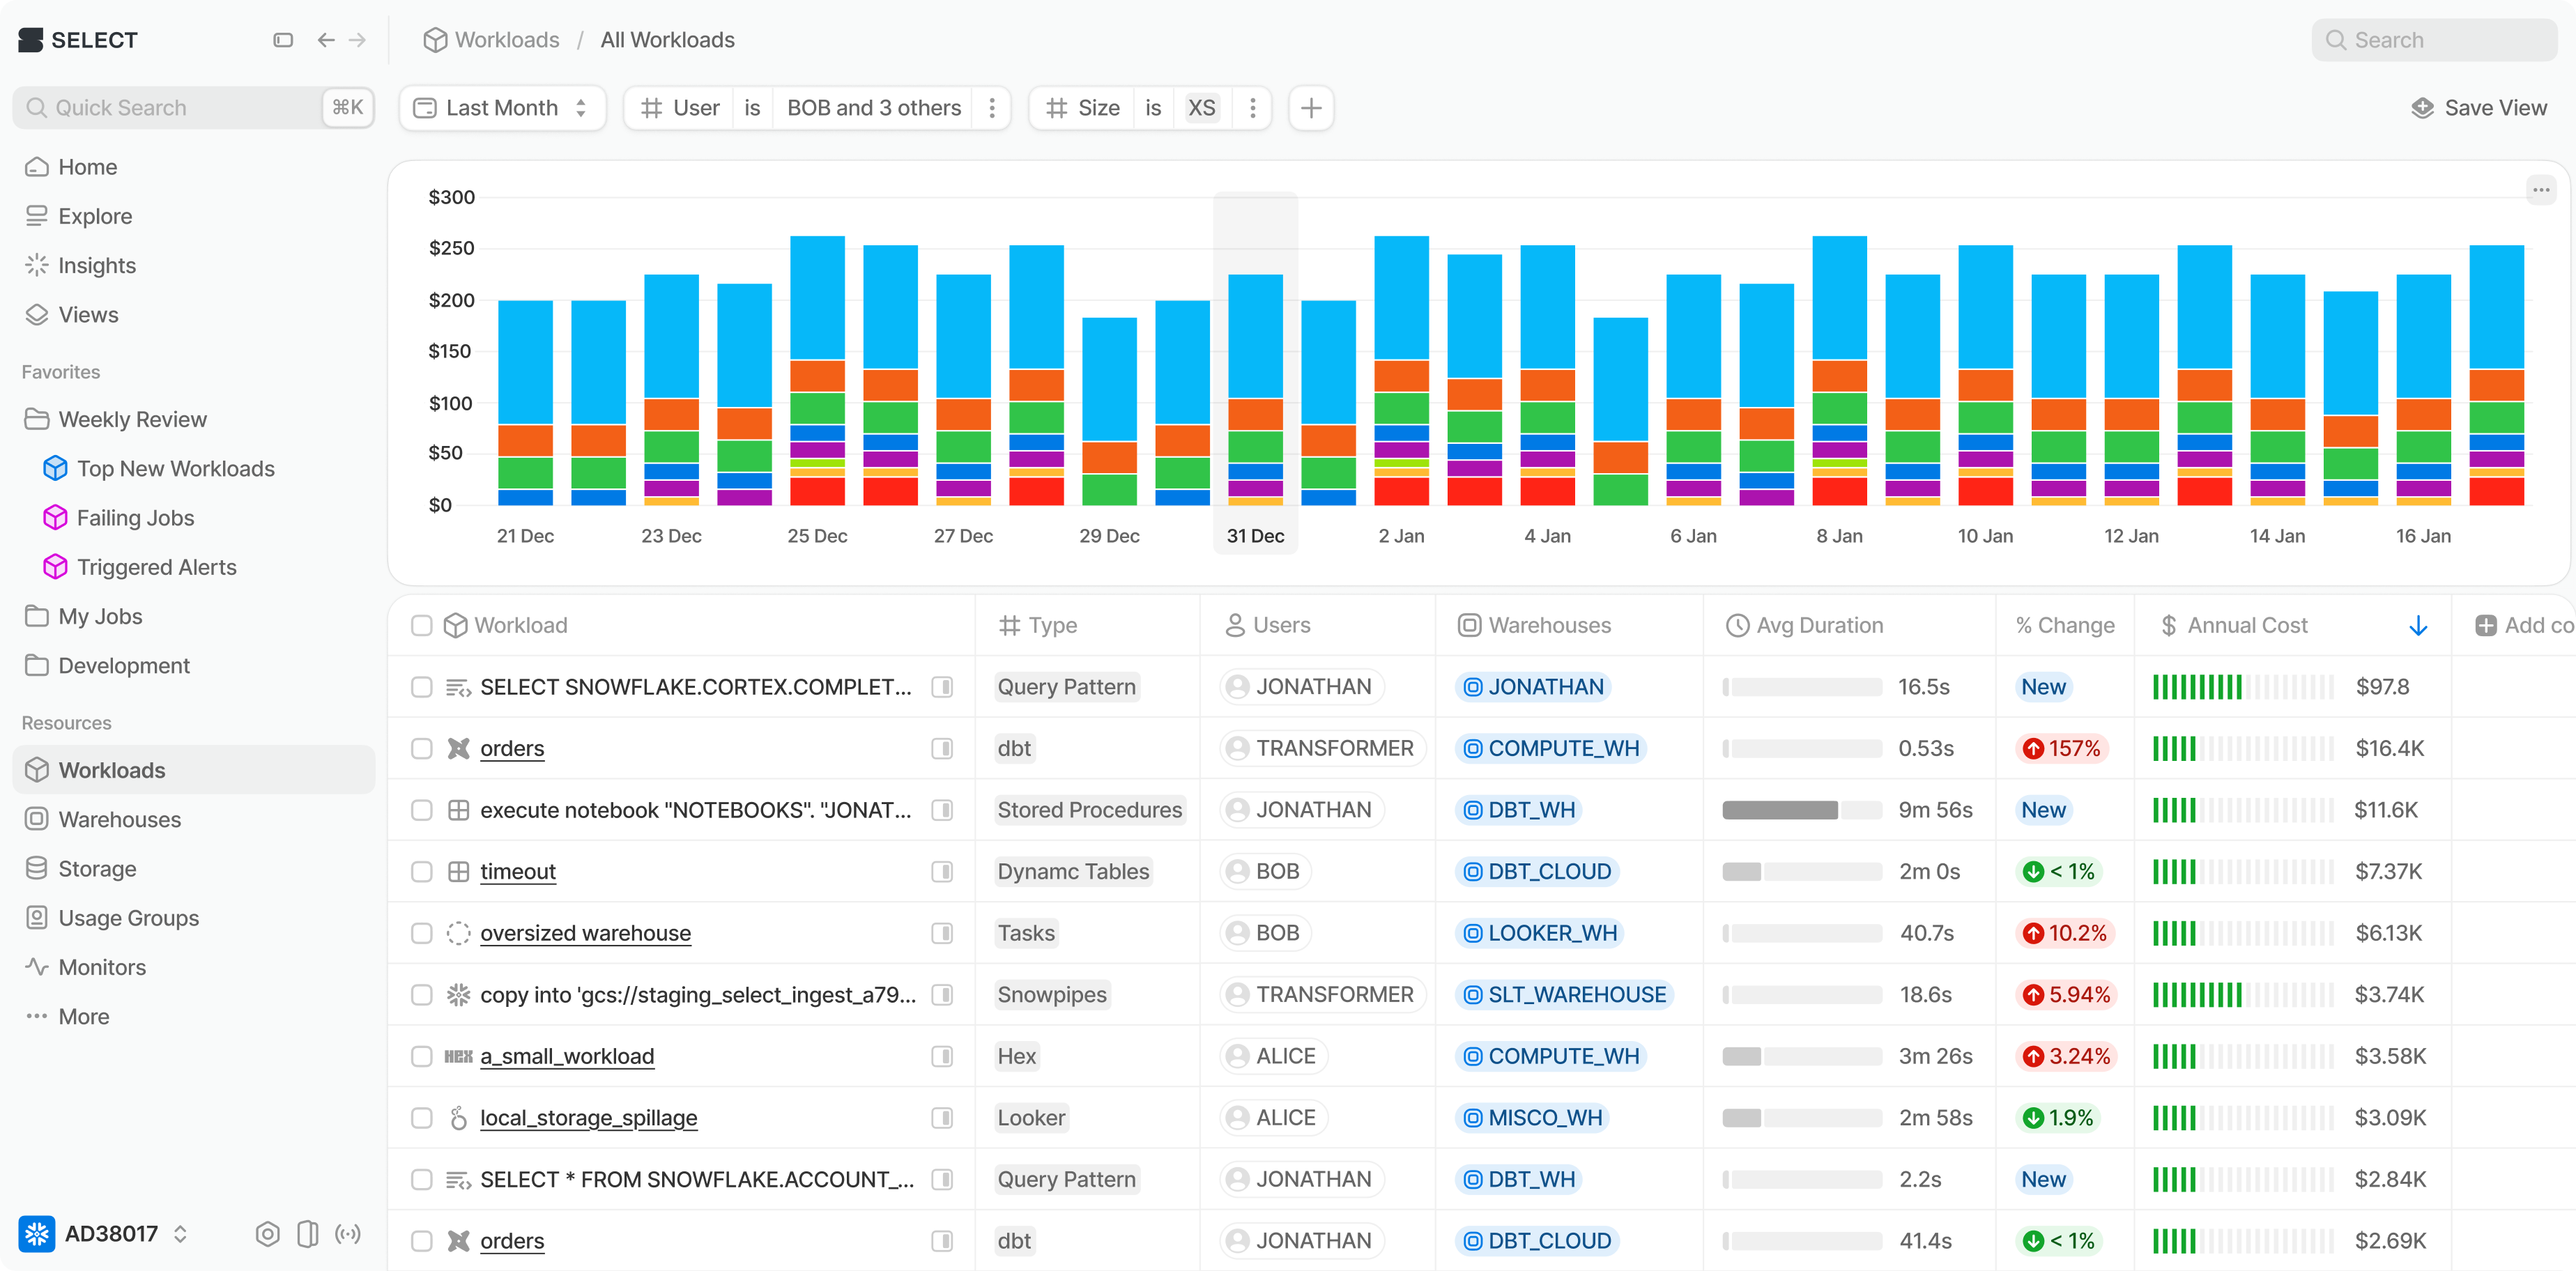The image size is (2576, 1271).
Task: Open the chart's three-dot options menu
Action: tap(2540, 190)
